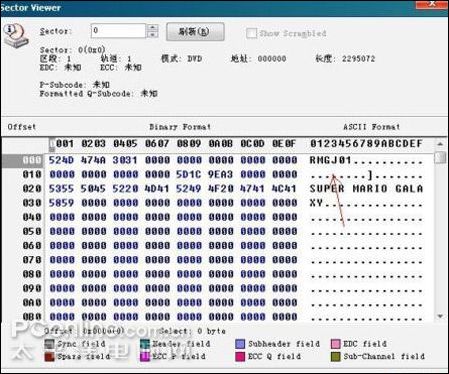
Task: Click the 0001 column byte header
Action: click(x=62, y=144)
